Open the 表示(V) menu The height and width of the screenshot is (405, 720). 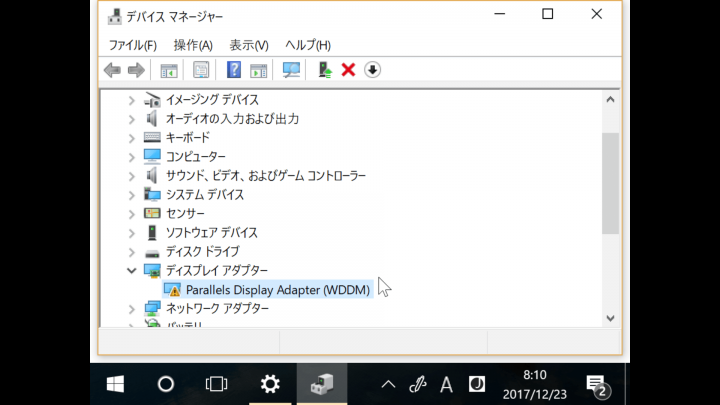[x=249, y=45]
